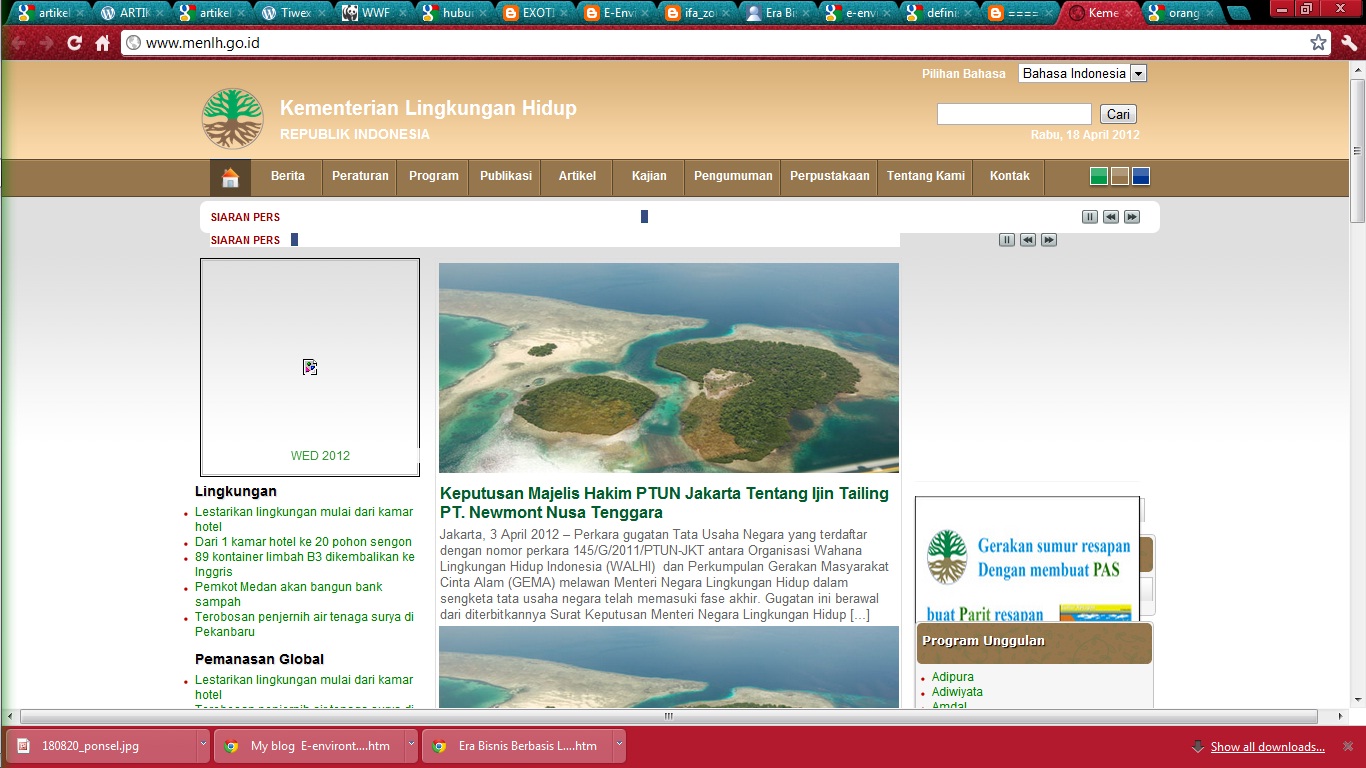Select the brown theme color square
The image size is (1366, 768).
(1120, 176)
